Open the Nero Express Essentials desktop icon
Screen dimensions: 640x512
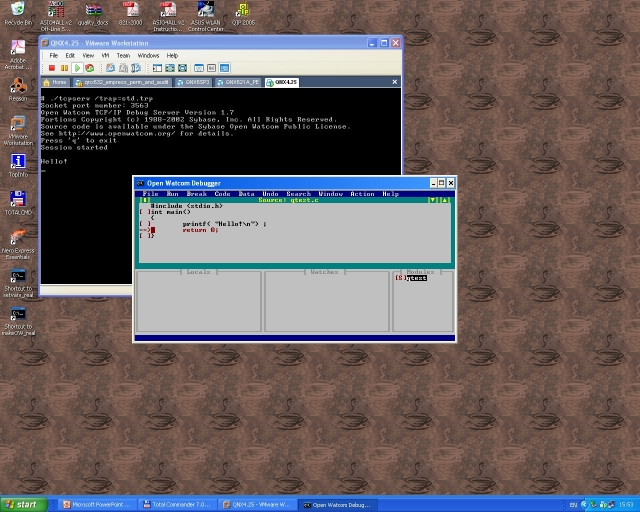[18, 240]
